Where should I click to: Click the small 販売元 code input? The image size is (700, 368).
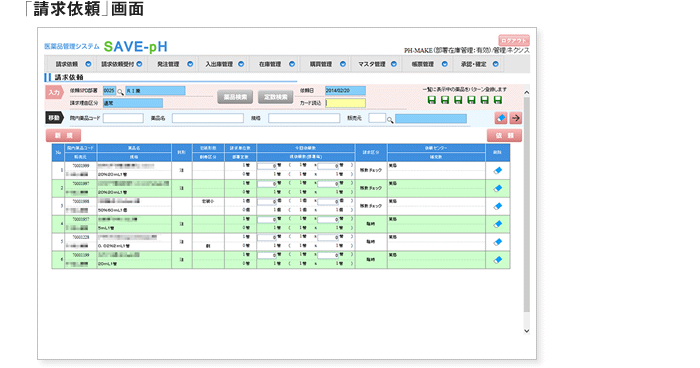377,118
